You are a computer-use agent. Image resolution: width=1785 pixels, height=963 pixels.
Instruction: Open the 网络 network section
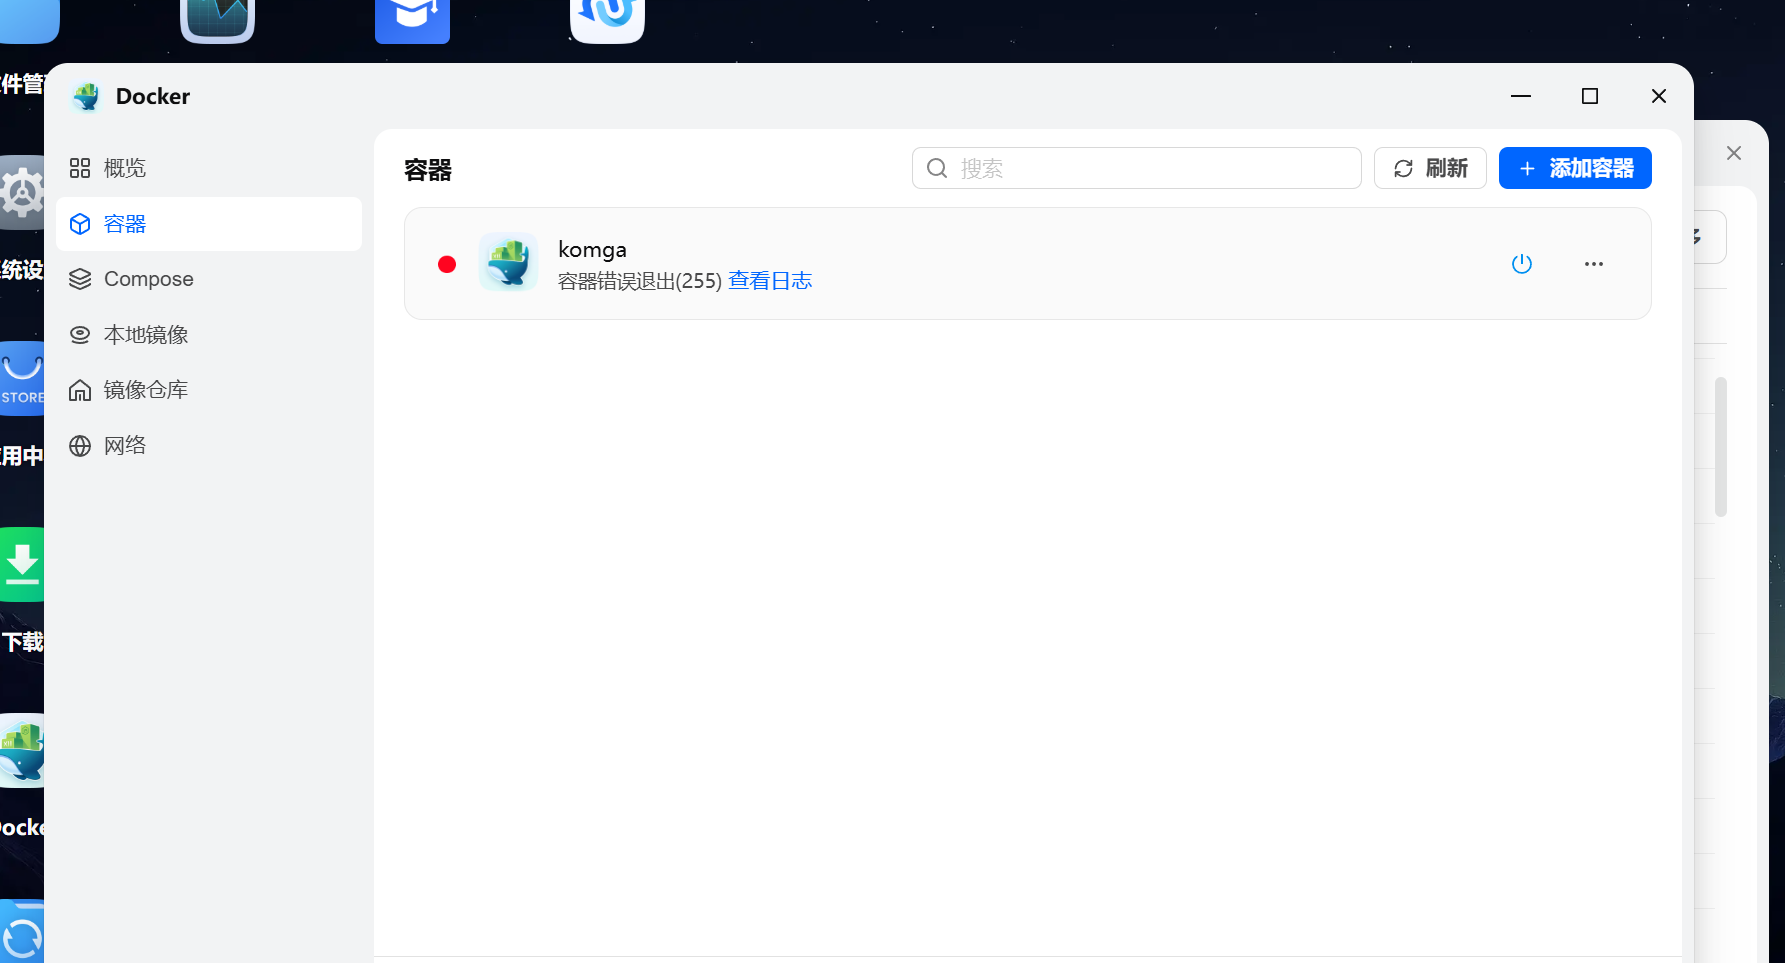tap(208, 446)
